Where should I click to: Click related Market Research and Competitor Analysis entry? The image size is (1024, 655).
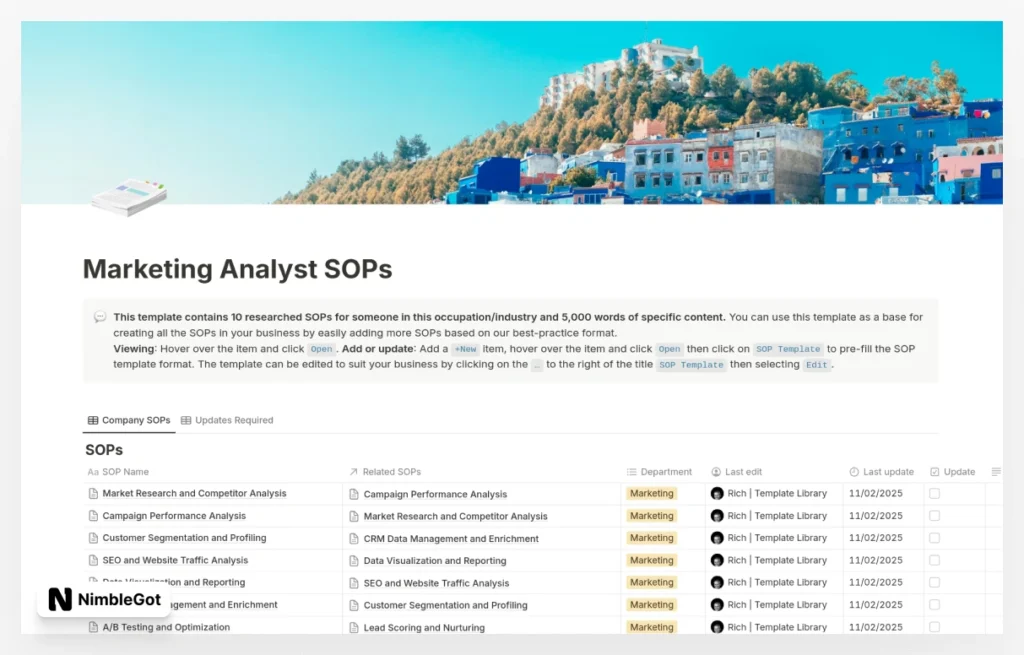pos(455,517)
